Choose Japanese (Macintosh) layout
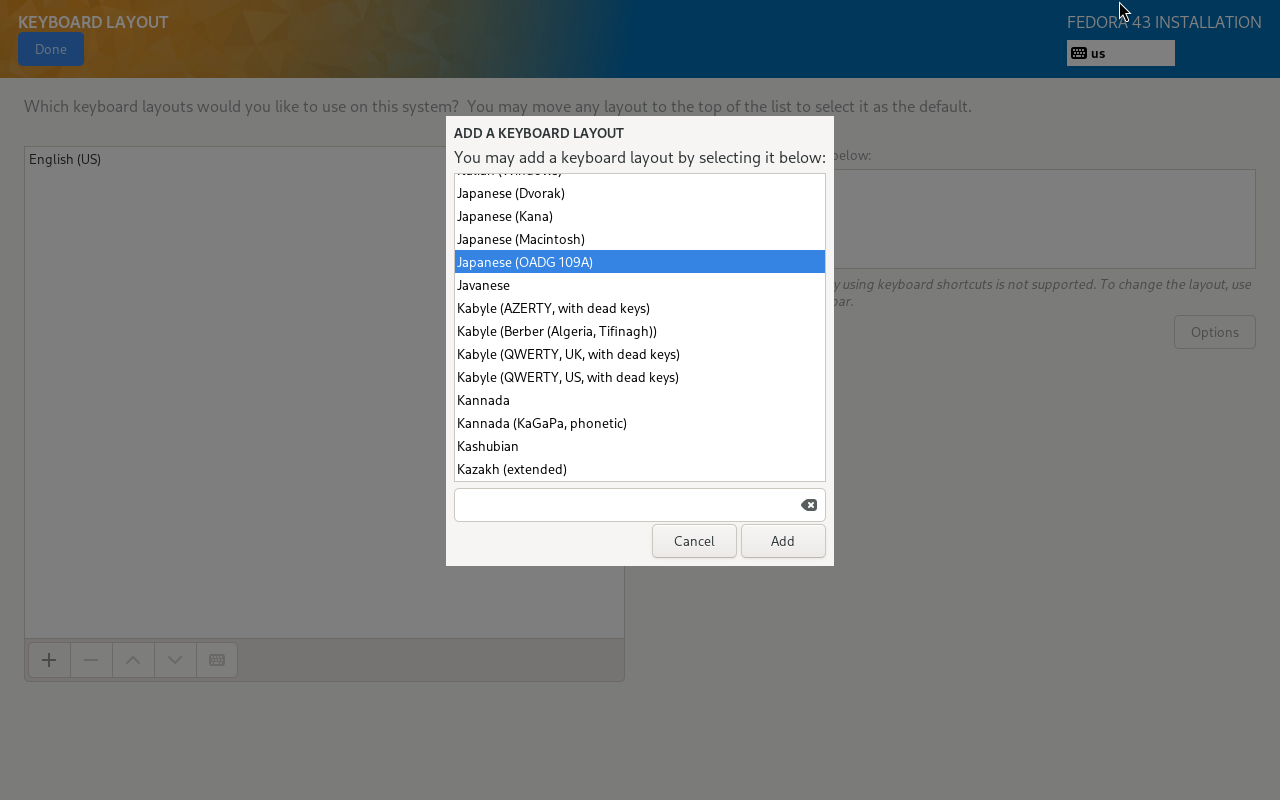The image size is (1280, 800). pos(521,239)
